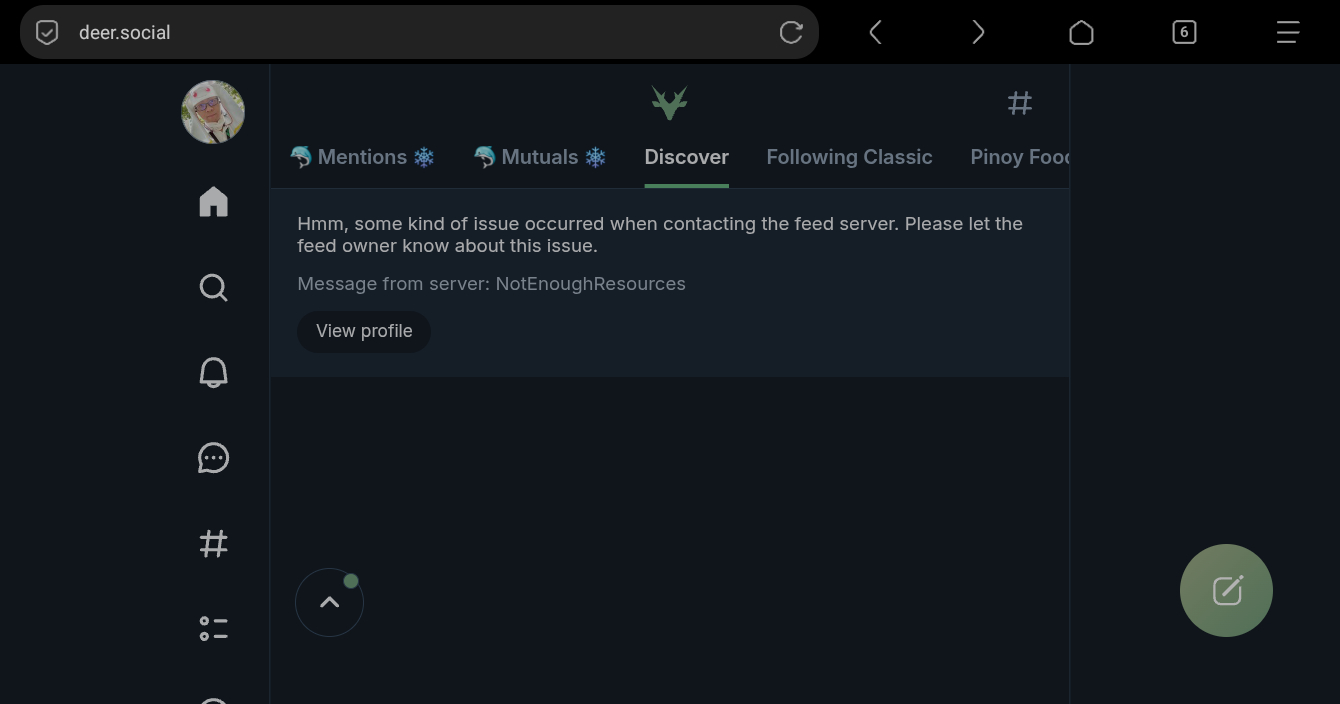Click the deer.social address bar
This screenshot has width=1340, height=704.
click(x=400, y=32)
